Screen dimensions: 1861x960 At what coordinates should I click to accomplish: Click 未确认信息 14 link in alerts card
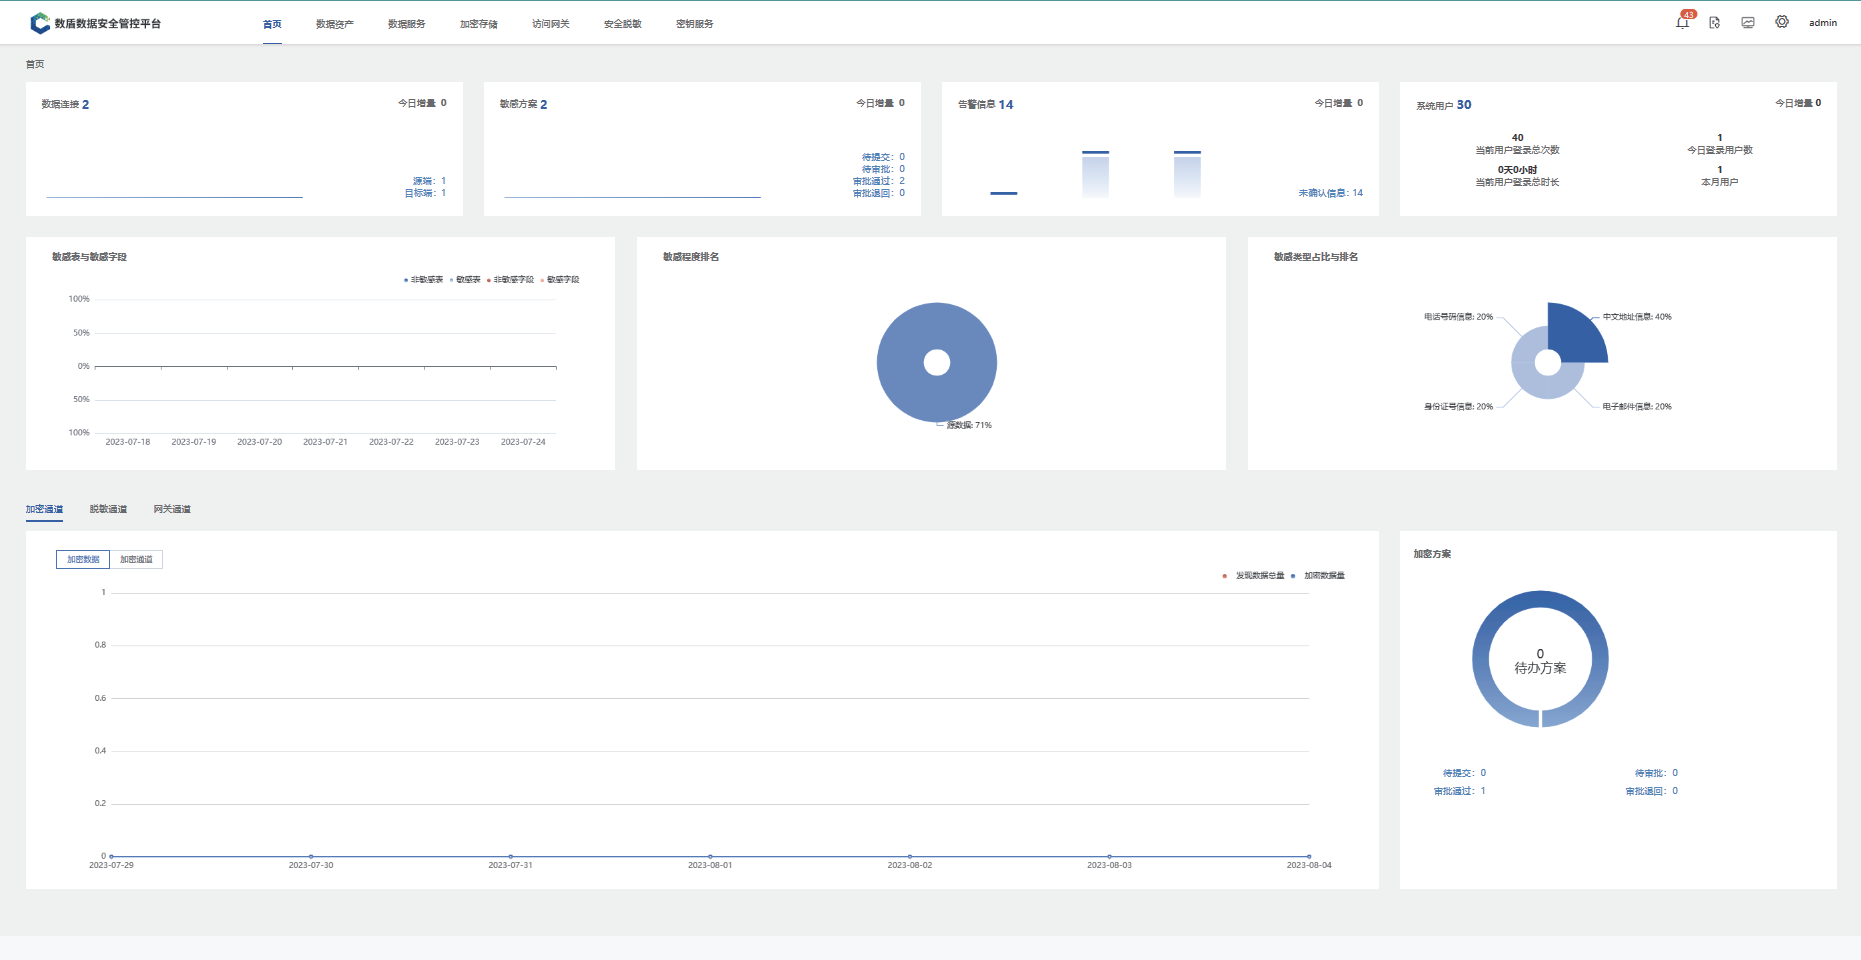click(x=1330, y=193)
